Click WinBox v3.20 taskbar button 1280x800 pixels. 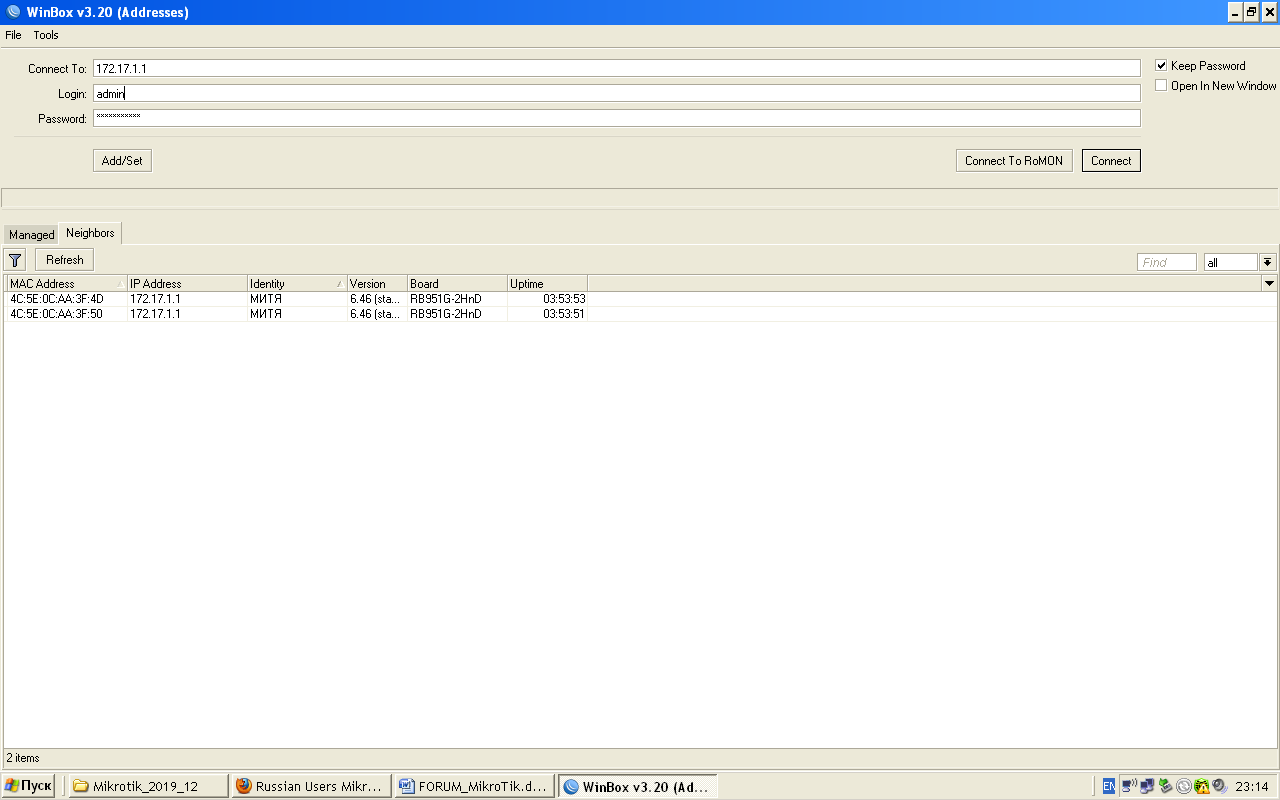pyautogui.click(x=637, y=786)
